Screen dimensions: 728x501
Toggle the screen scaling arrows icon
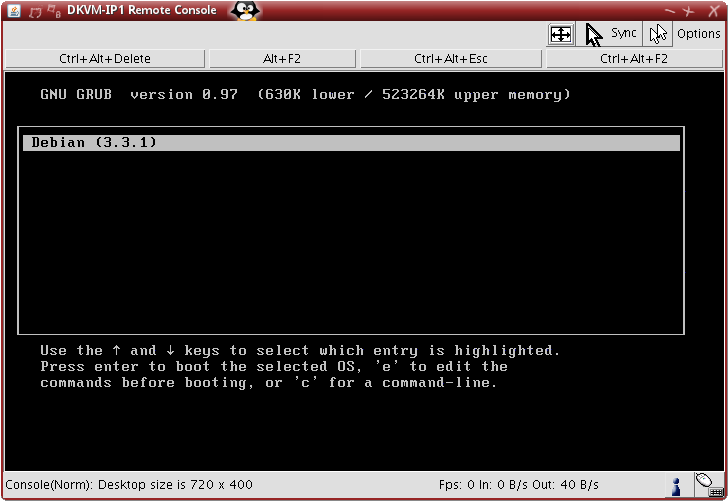[x=561, y=34]
